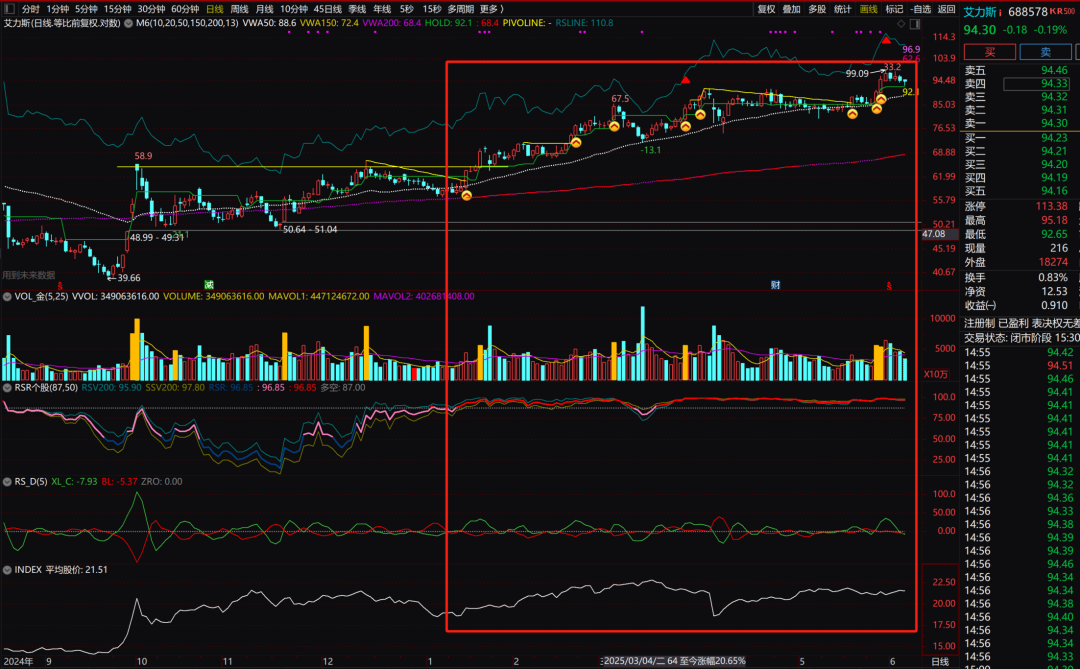
Task: Open the 多股 multi-stock view
Action: pos(817,9)
